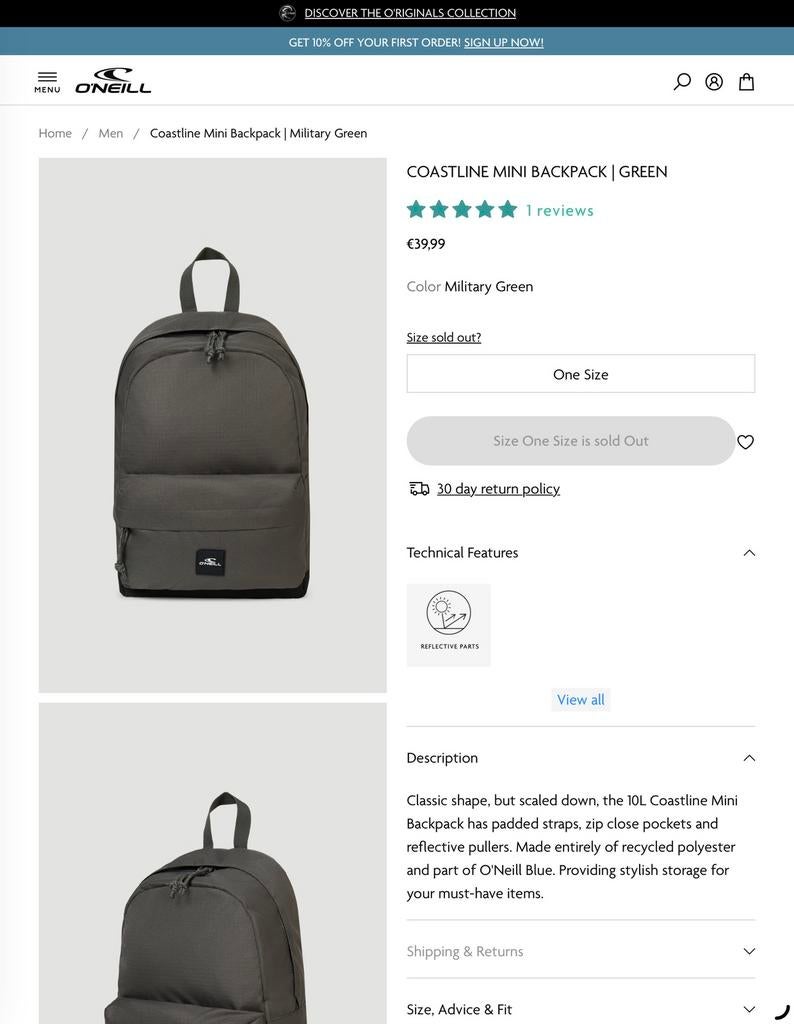This screenshot has height=1024, width=794.
Task: Expand the Size, Advice & Fit section
Action: click(x=749, y=1008)
